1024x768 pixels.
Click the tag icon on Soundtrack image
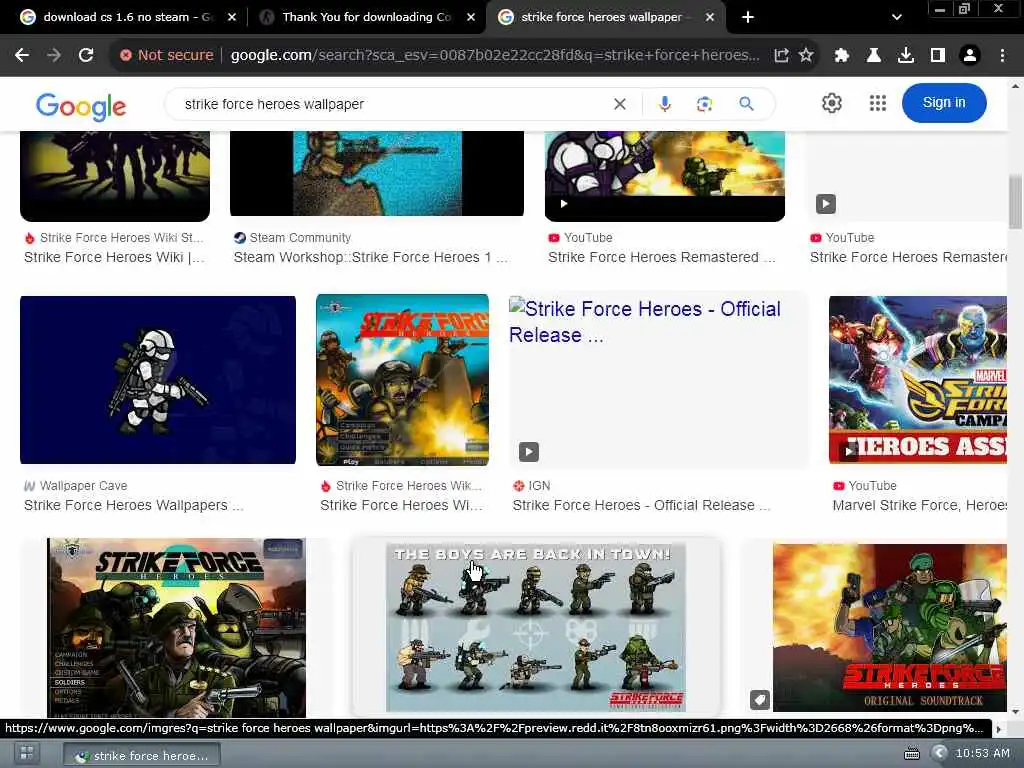[760, 700]
